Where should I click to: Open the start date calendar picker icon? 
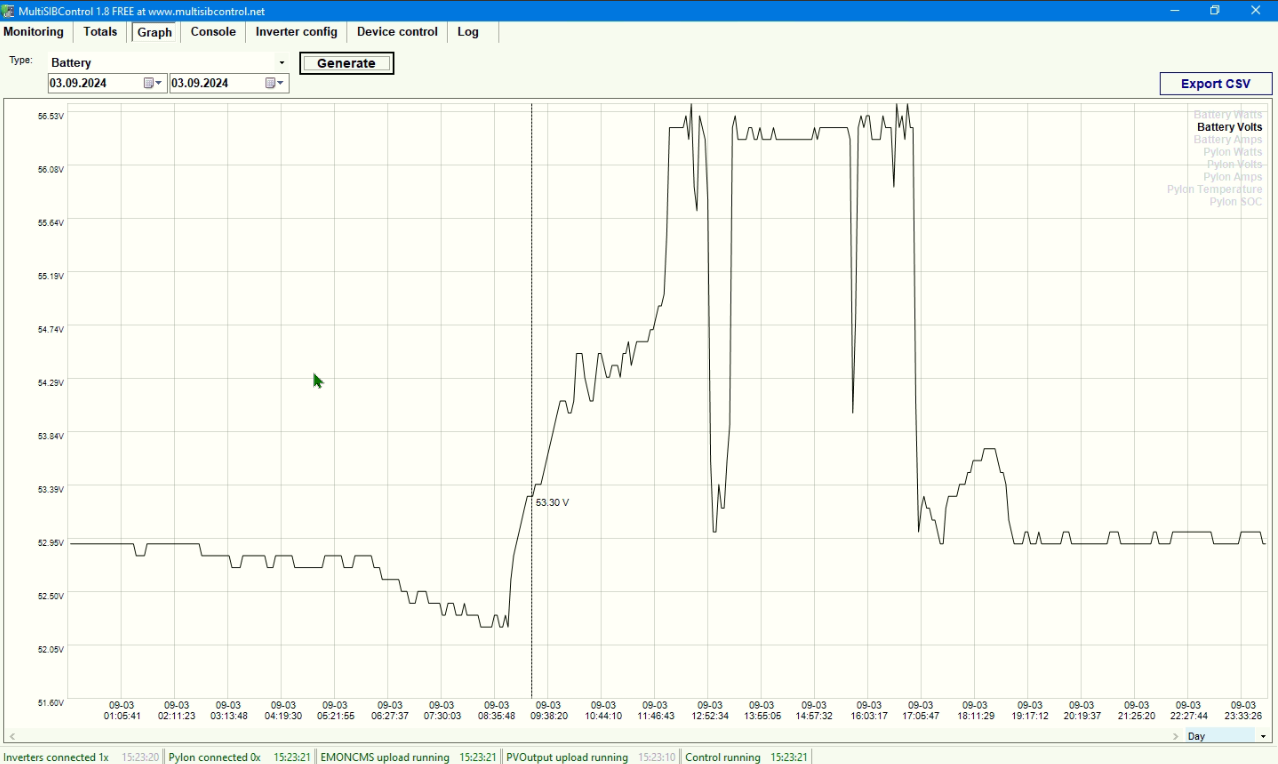(x=152, y=83)
